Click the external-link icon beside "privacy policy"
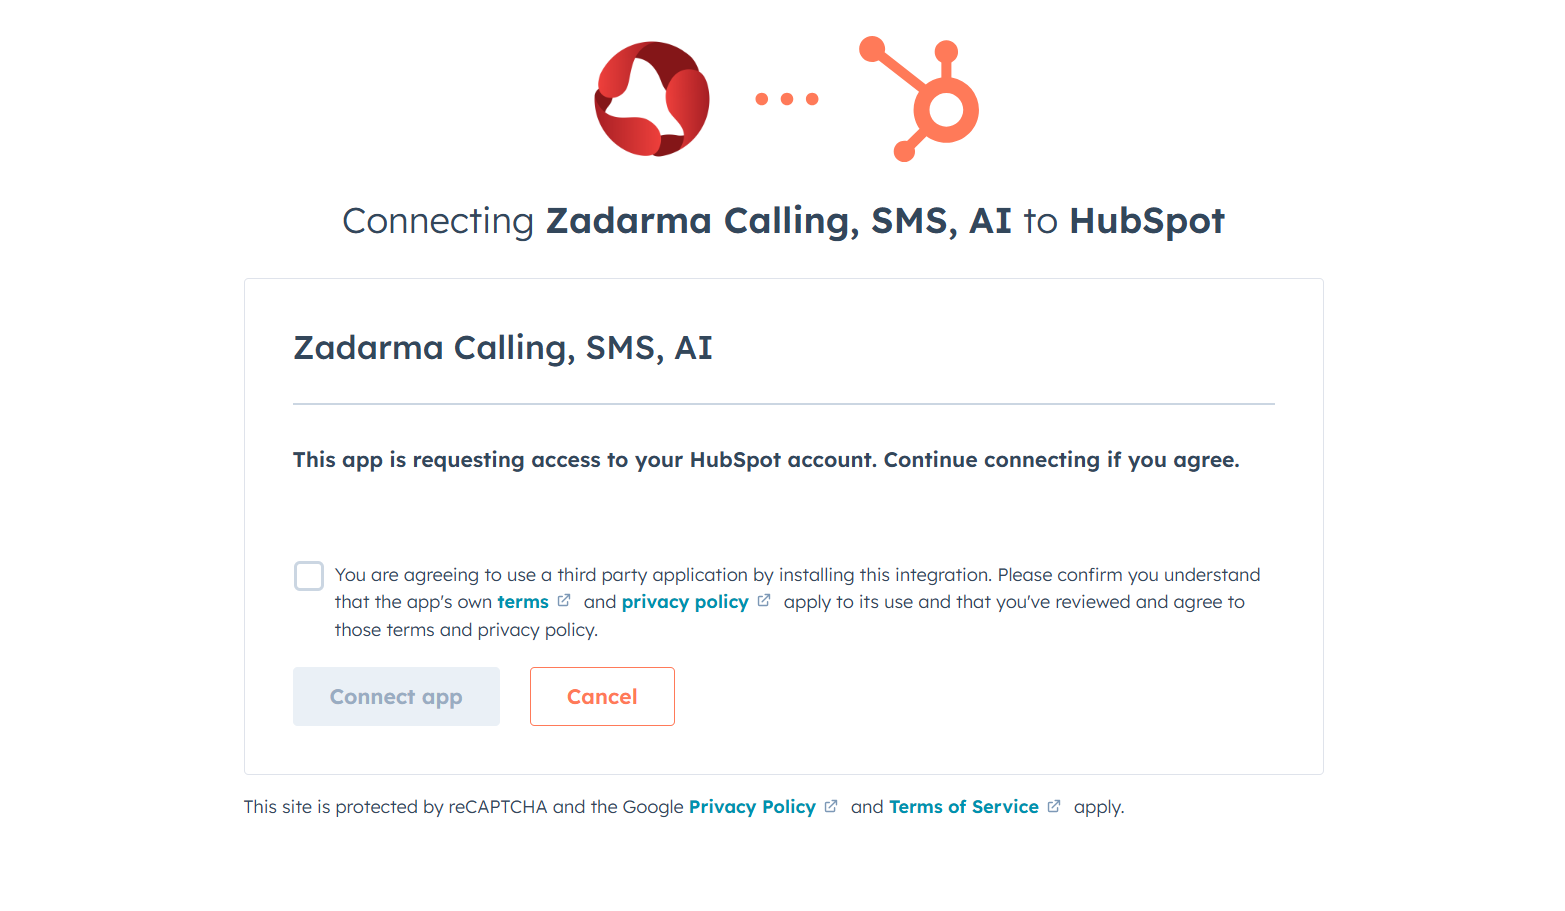This screenshot has height=911, width=1565. [763, 599]
